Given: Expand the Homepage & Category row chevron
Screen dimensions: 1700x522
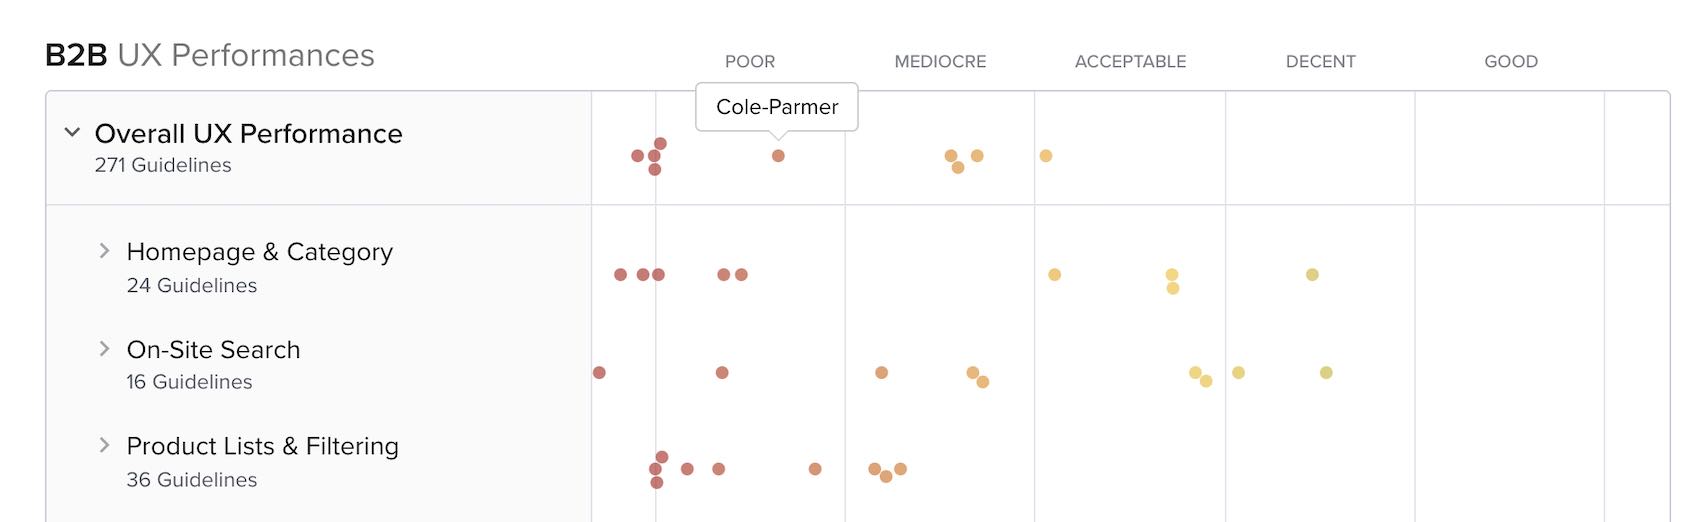Looking at the screenshot, I should (104, 251).
